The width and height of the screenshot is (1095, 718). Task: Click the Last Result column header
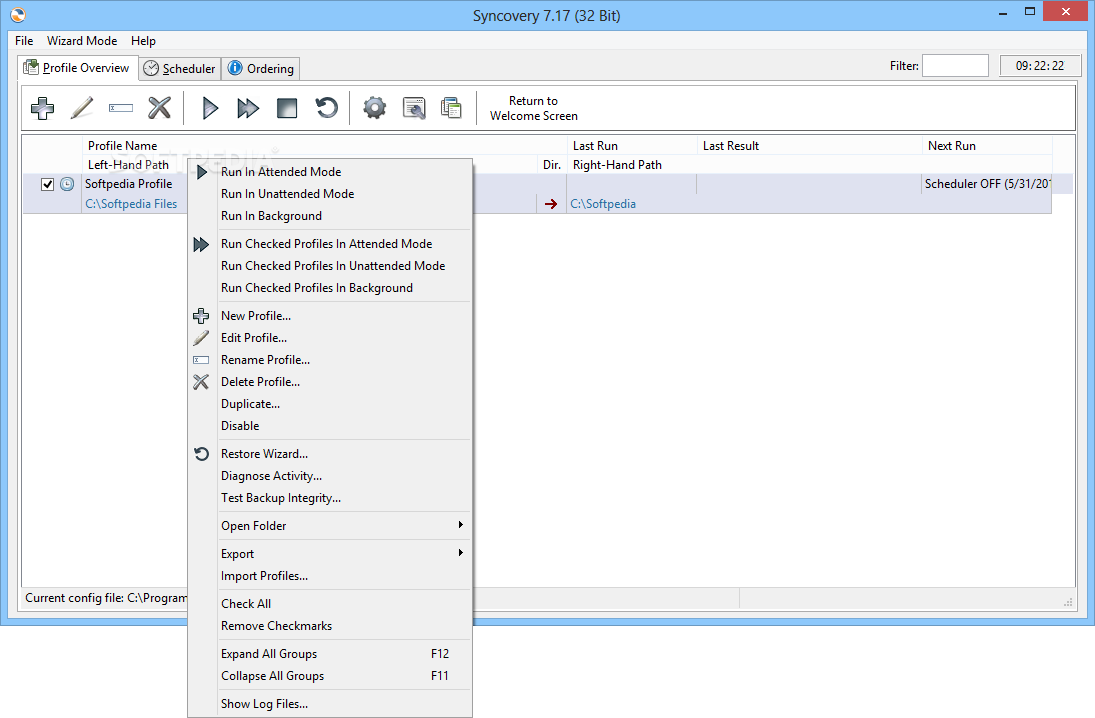pos(809,145)
